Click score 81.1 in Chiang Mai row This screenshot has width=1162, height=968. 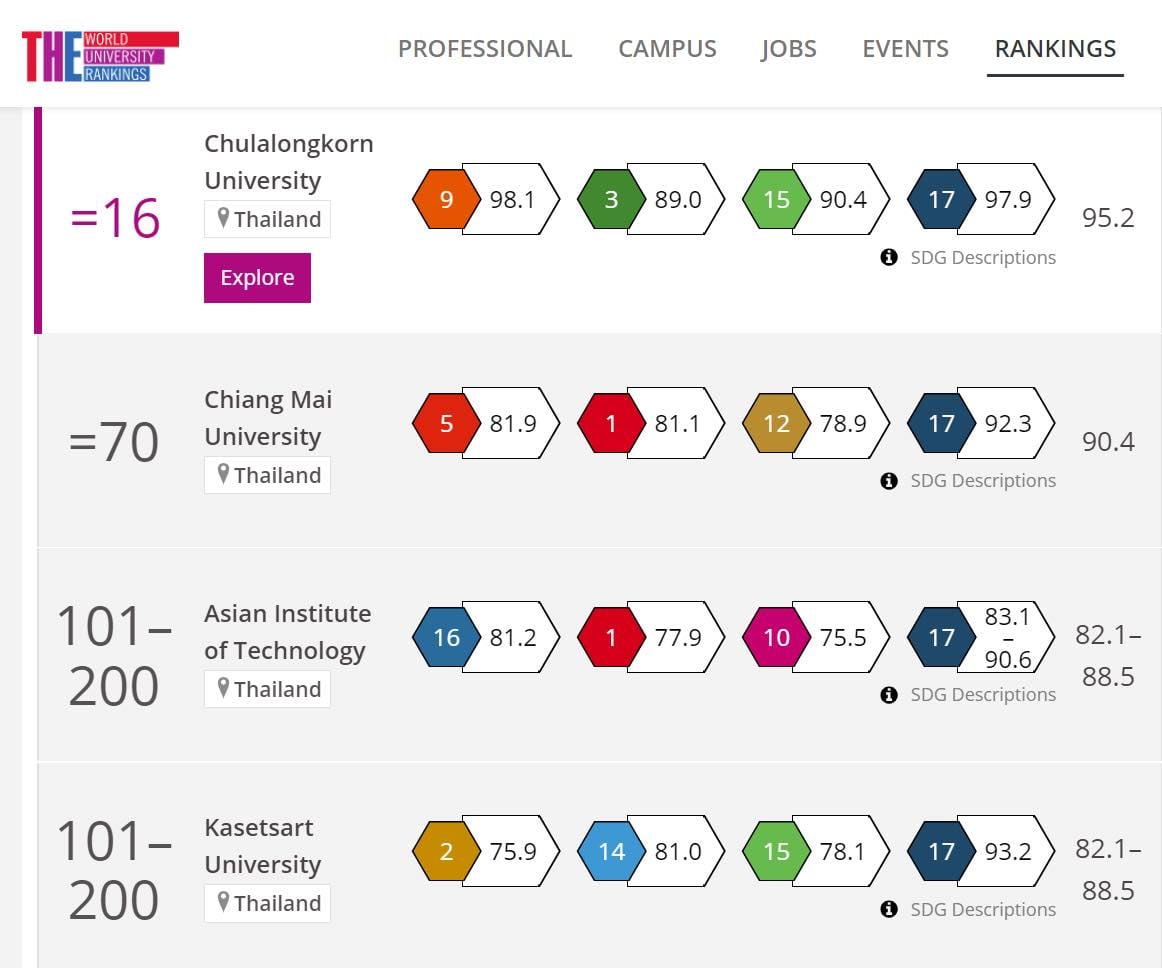click(x=677, y=423)
